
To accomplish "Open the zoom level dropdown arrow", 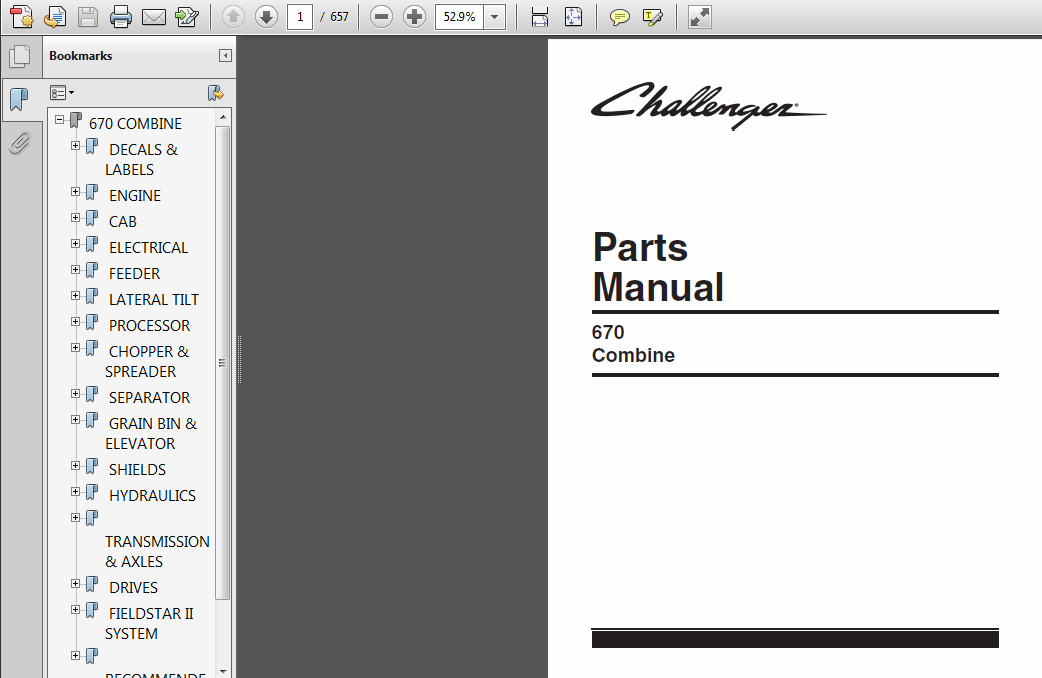I will point(494,17).
